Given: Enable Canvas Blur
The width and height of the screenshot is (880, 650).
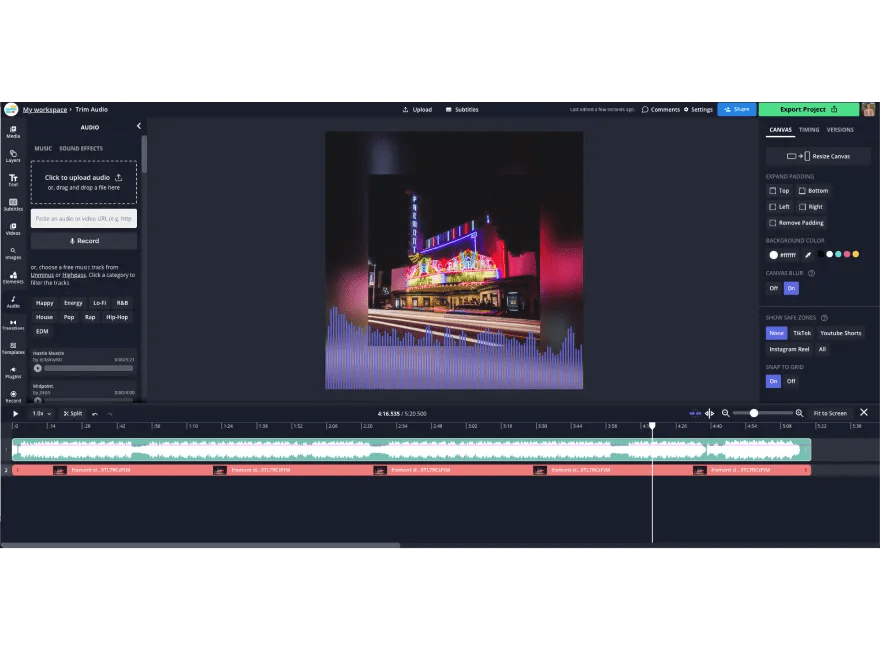Looking at the screenshot, I should pyautogui.click(x=790, y=288).
